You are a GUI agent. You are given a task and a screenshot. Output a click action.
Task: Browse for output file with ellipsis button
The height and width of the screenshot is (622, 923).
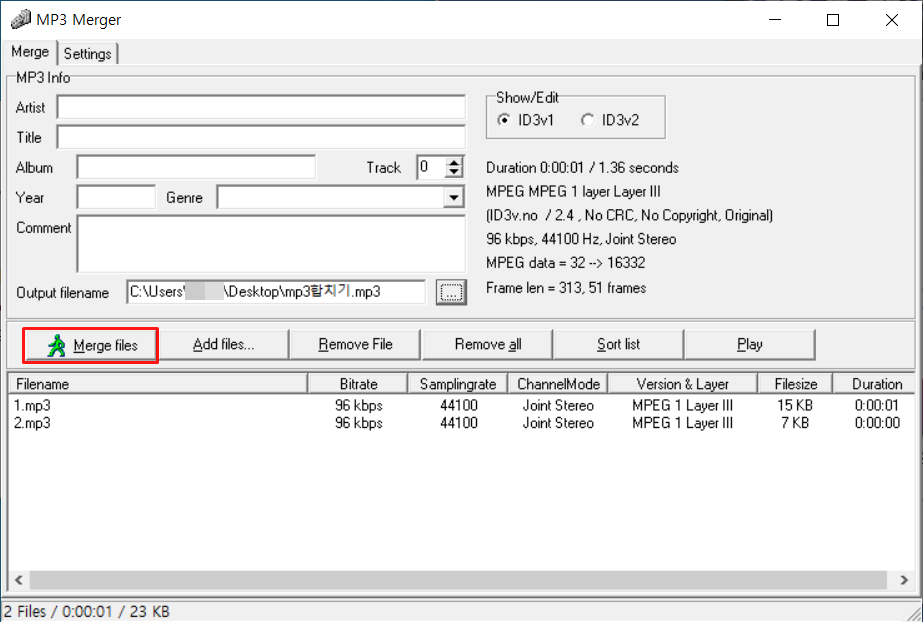(x=451, y=292)
